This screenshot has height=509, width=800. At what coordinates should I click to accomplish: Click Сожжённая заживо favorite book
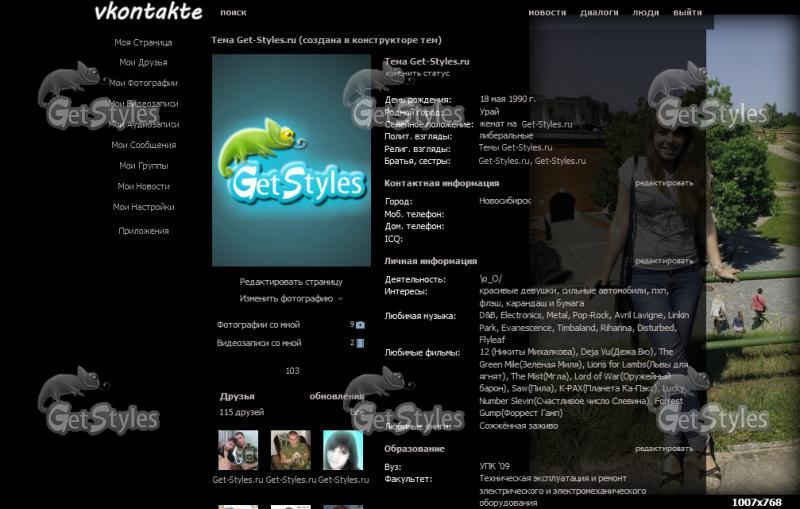[518, 426]
